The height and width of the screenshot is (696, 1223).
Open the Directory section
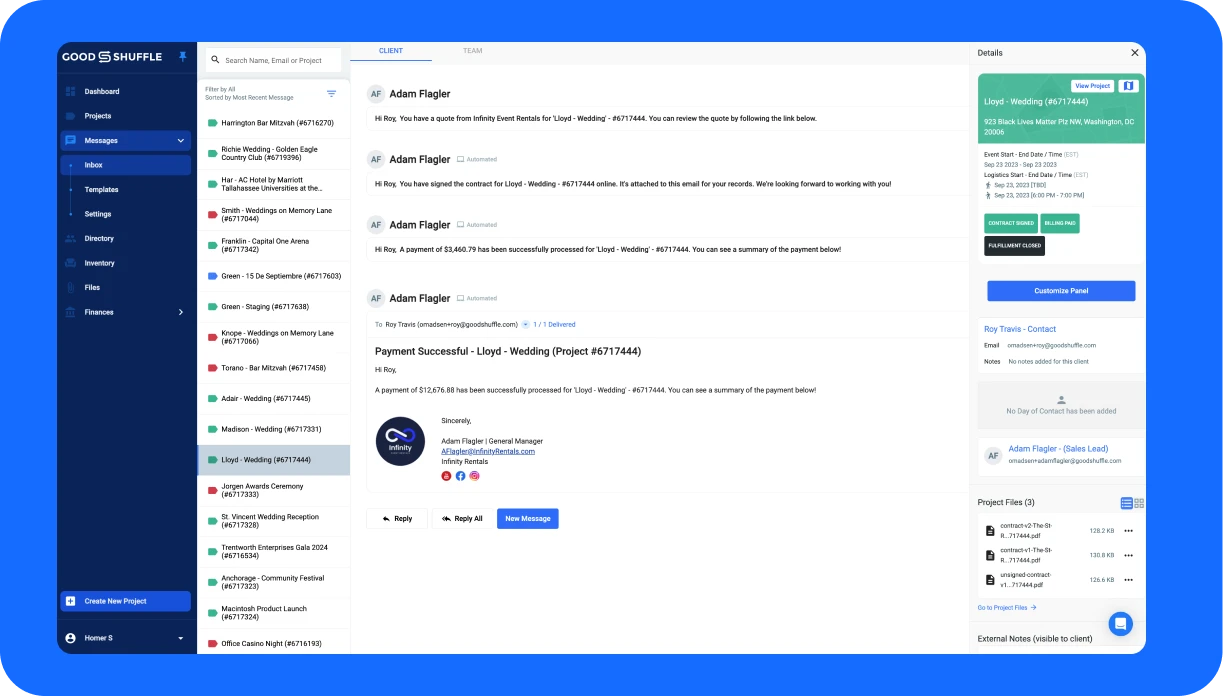(x=101, y=238)
